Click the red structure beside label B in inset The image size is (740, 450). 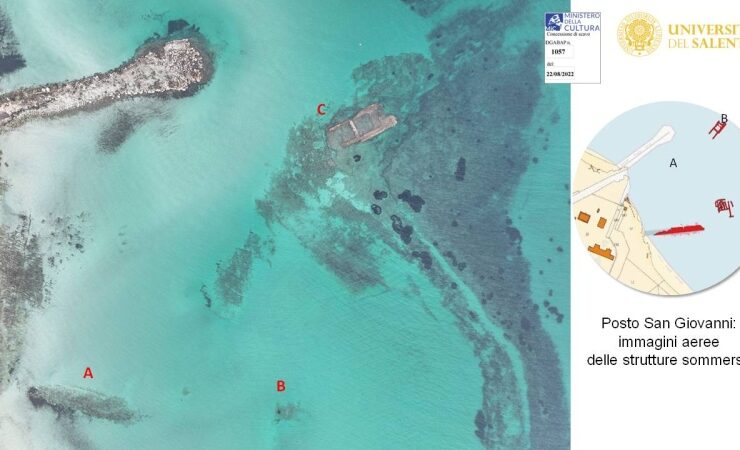718,127
